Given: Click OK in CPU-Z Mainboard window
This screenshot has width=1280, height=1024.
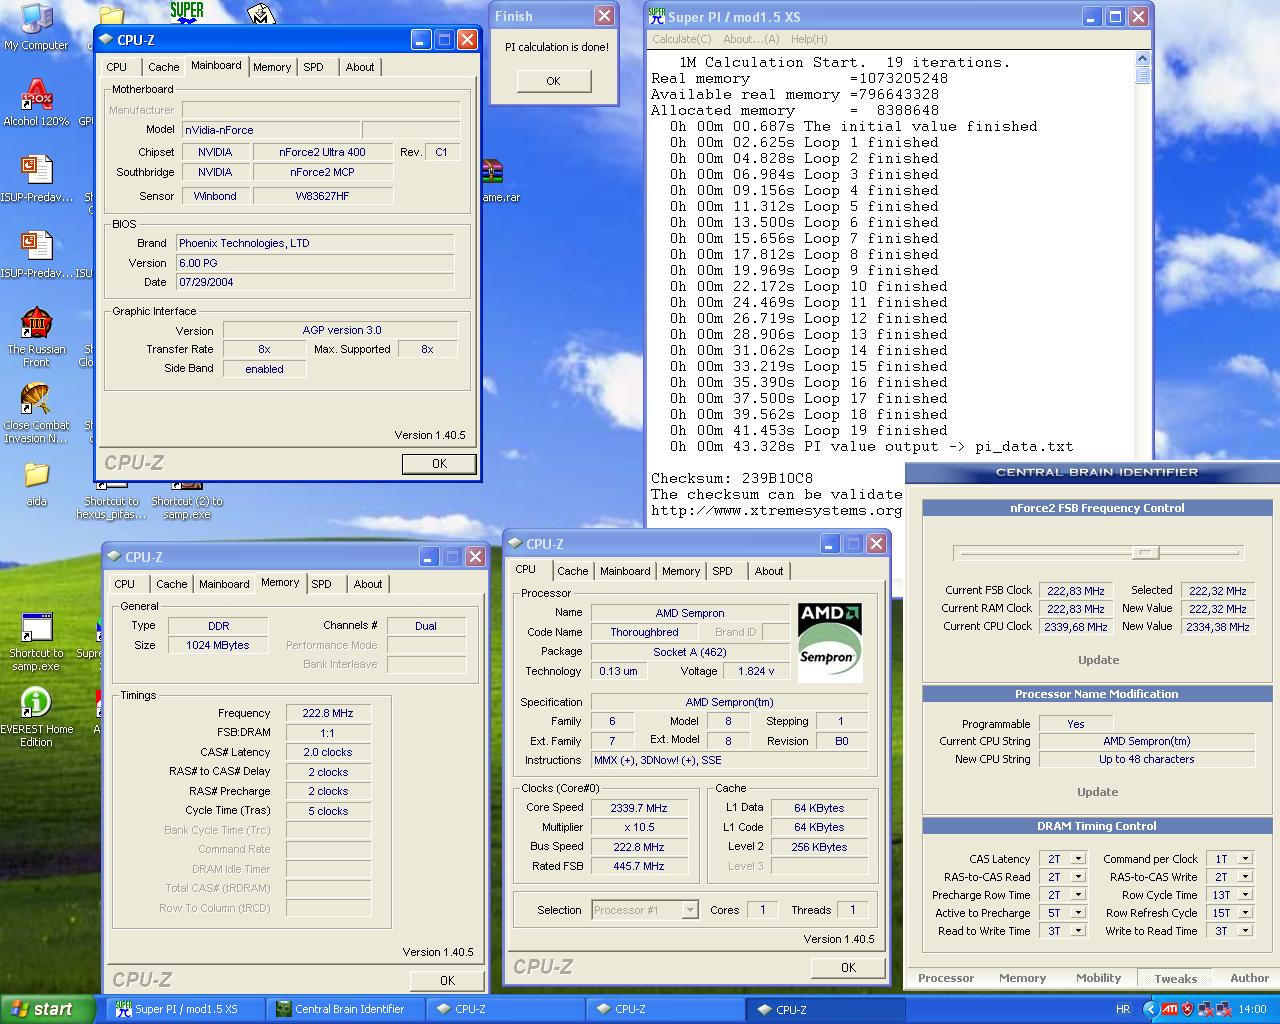Looking at the screenshot, I should click(439, 464).
